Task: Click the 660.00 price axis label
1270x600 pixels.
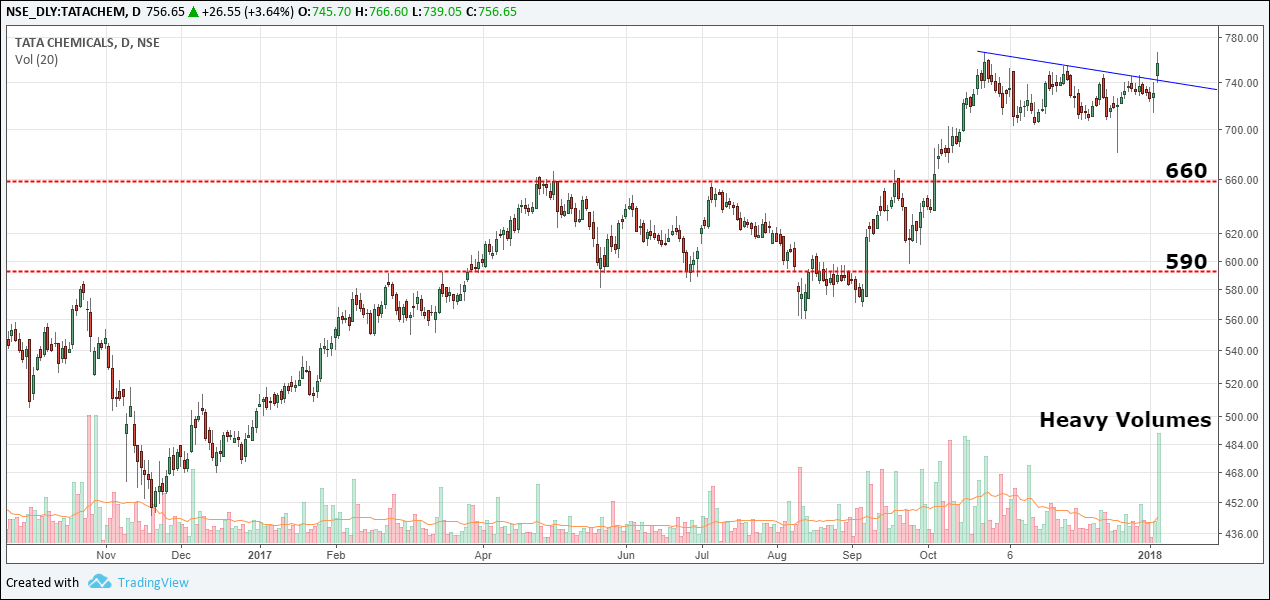Action: [1242, 181]
